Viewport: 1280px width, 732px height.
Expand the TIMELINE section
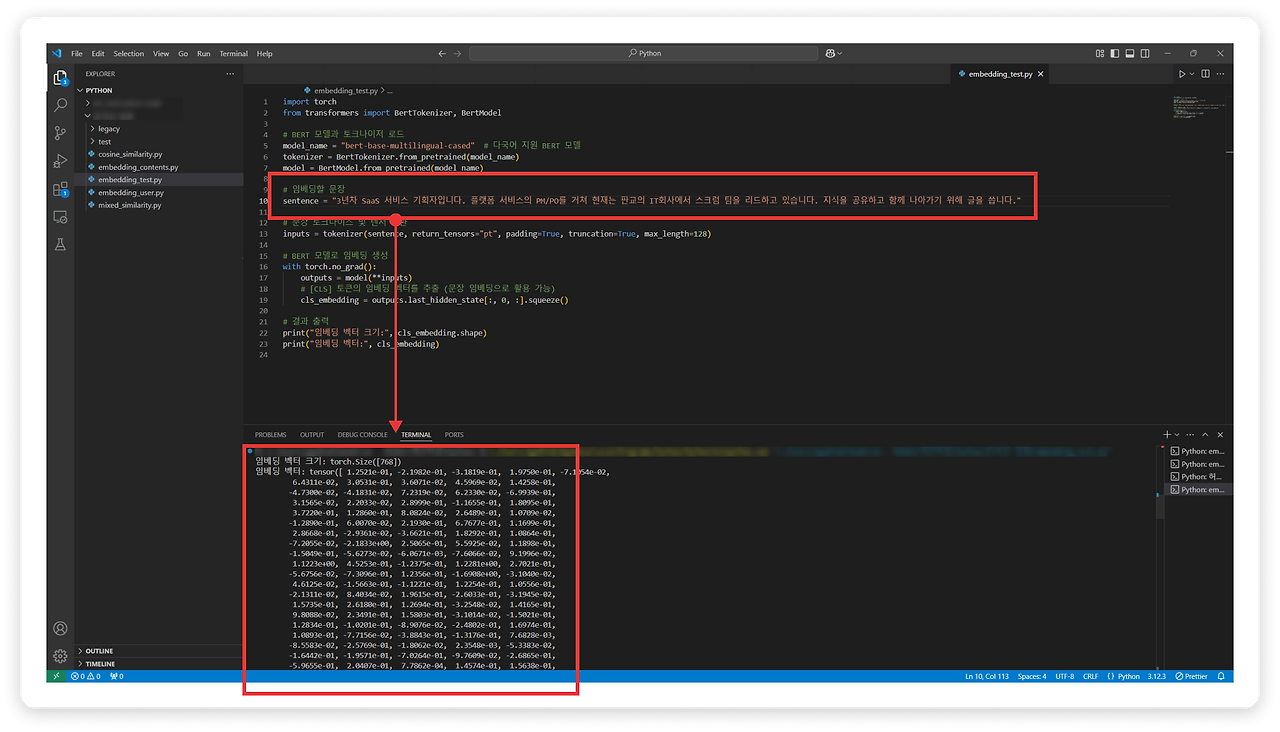(x=158, y=664)
